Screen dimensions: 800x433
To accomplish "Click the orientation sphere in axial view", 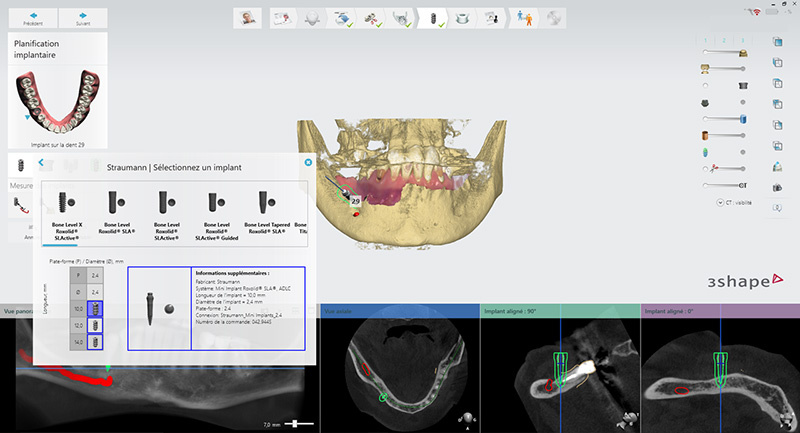I will point(467,419).
